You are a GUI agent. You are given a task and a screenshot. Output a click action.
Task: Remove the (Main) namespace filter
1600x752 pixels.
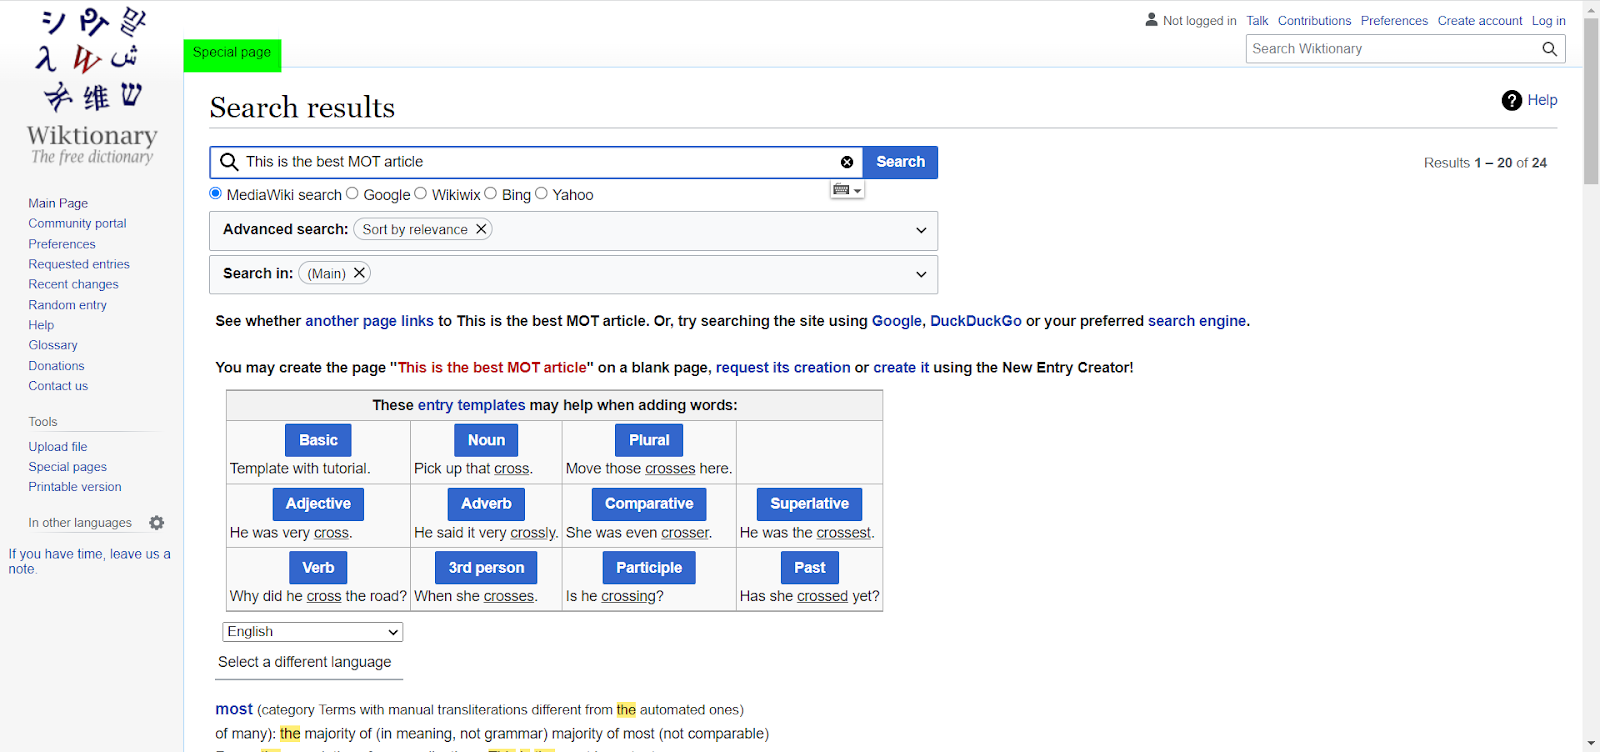[359, 273]
